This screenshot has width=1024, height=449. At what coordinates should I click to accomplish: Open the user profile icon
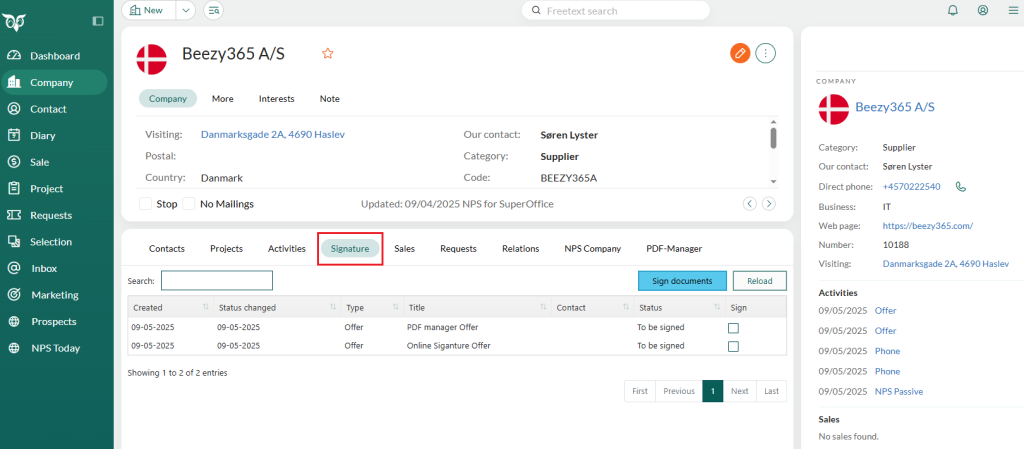click(983, 10)
